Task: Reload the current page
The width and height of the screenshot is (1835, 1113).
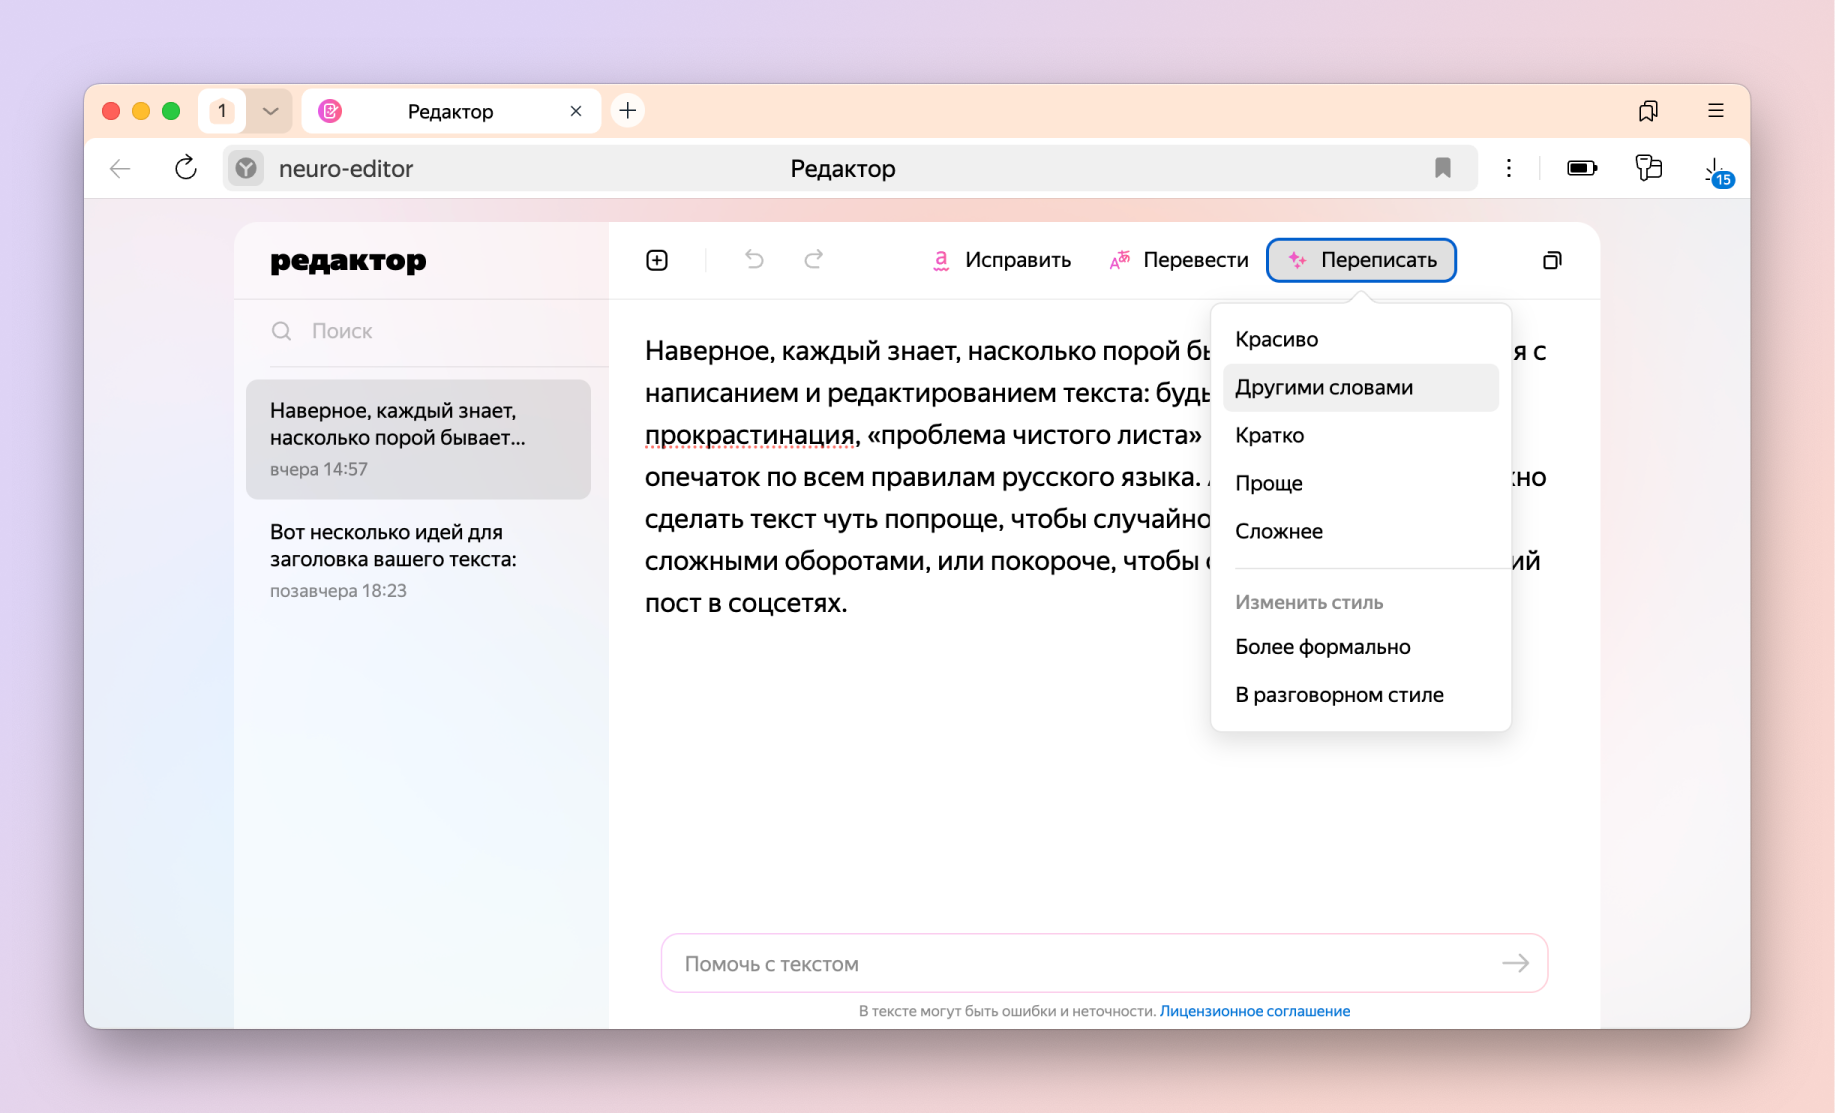Action: [186, 168]
